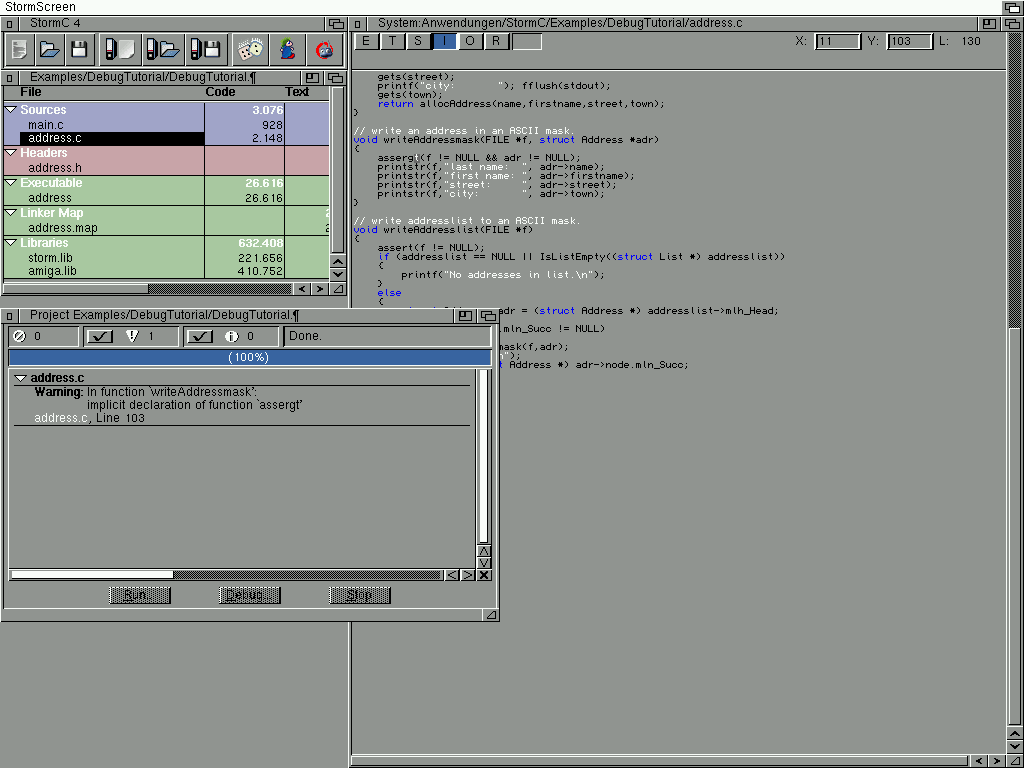Toggle the E button in editor toolbar

pyautogui.click(x=366, y=41)
